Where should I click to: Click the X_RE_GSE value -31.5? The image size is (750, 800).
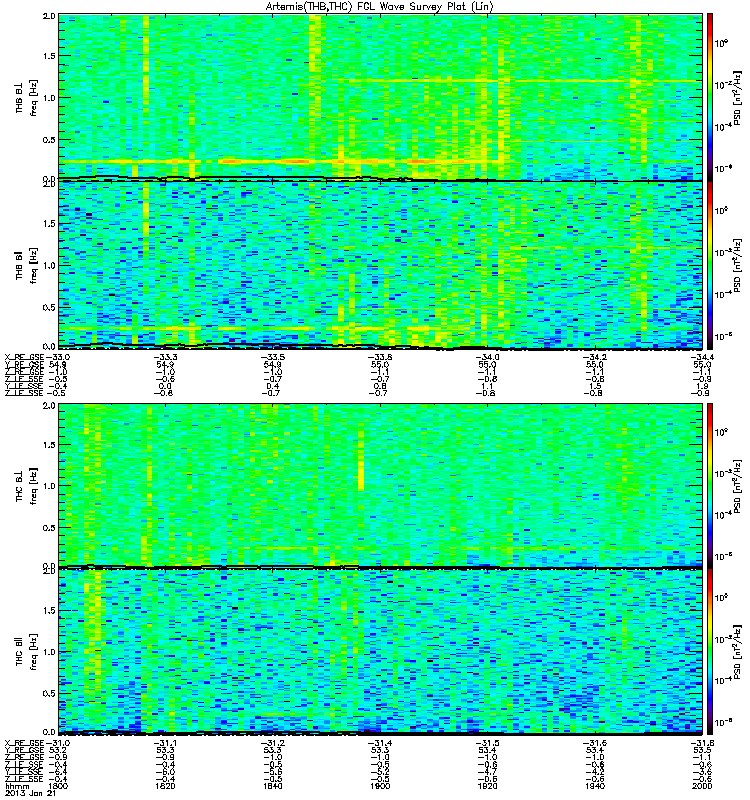coord(487,743)
